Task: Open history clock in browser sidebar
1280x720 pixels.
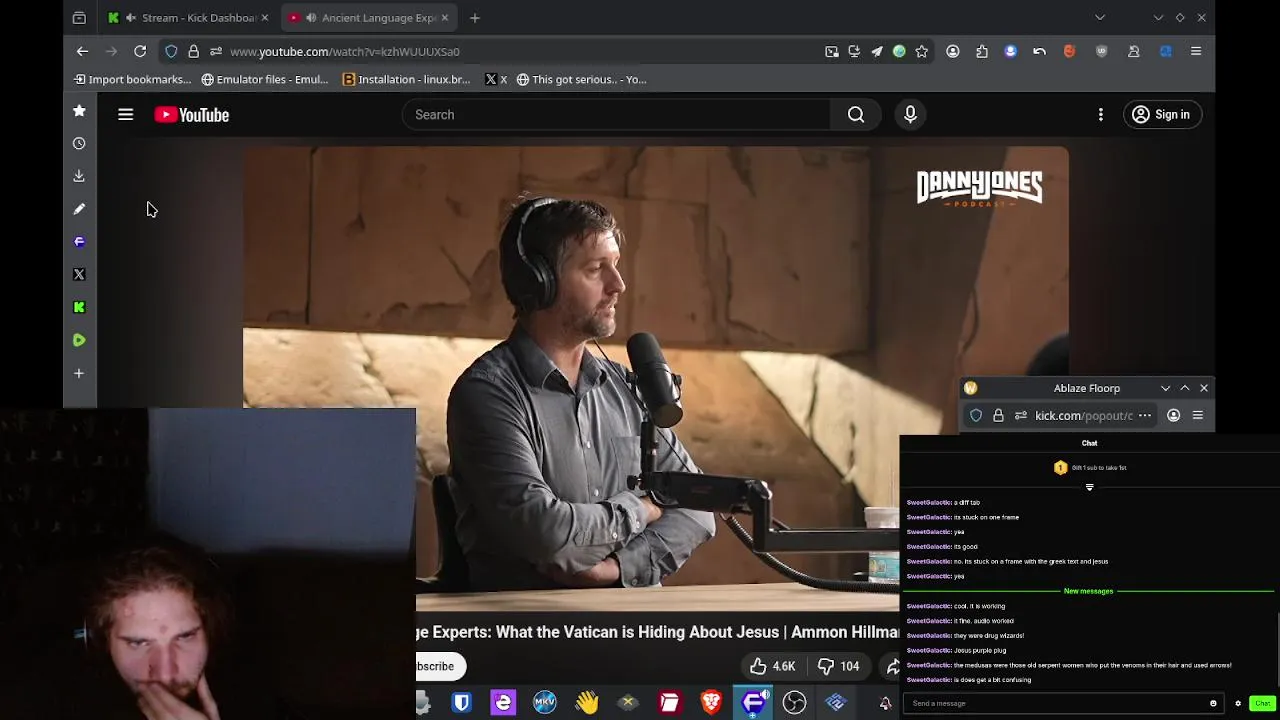Action: tap(79, 143)
